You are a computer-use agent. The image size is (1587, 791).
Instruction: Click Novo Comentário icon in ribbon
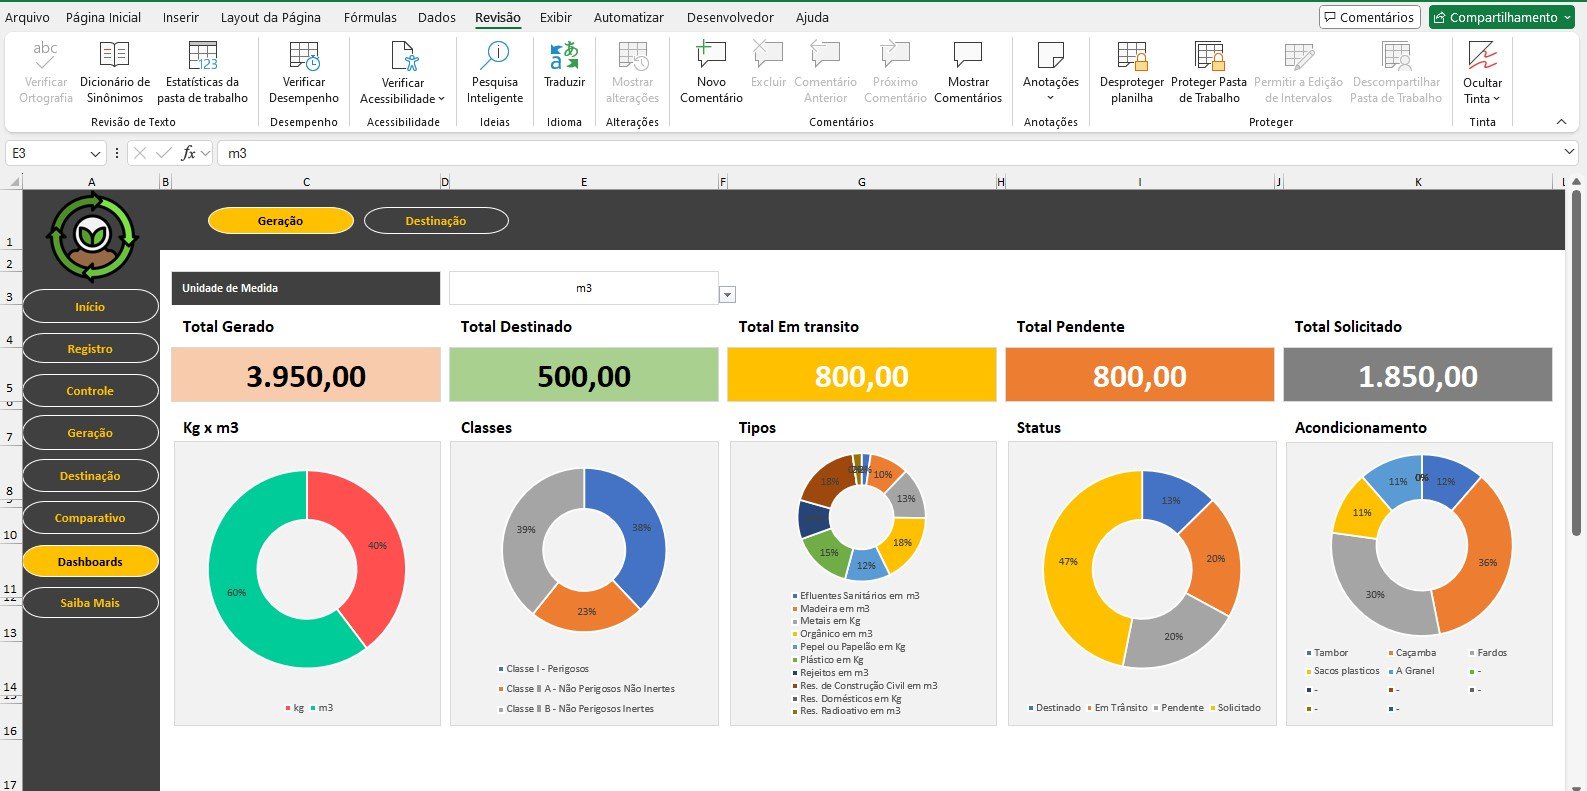coord(711,57)
